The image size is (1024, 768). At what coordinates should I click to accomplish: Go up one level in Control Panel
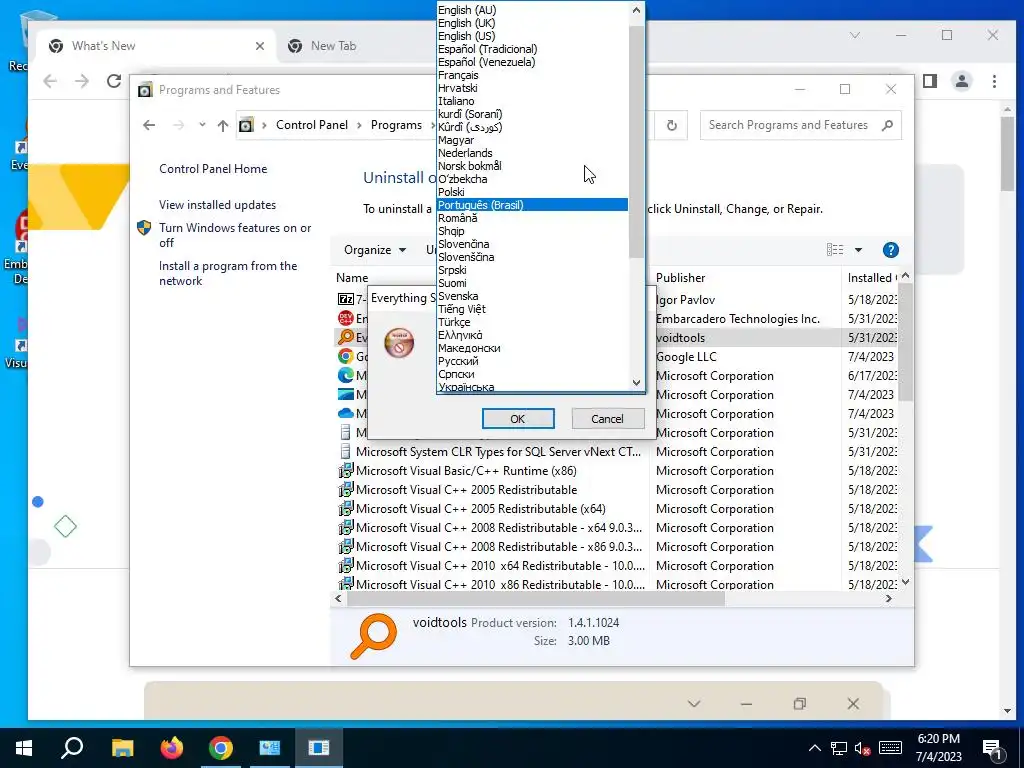[x=223, y=125]
